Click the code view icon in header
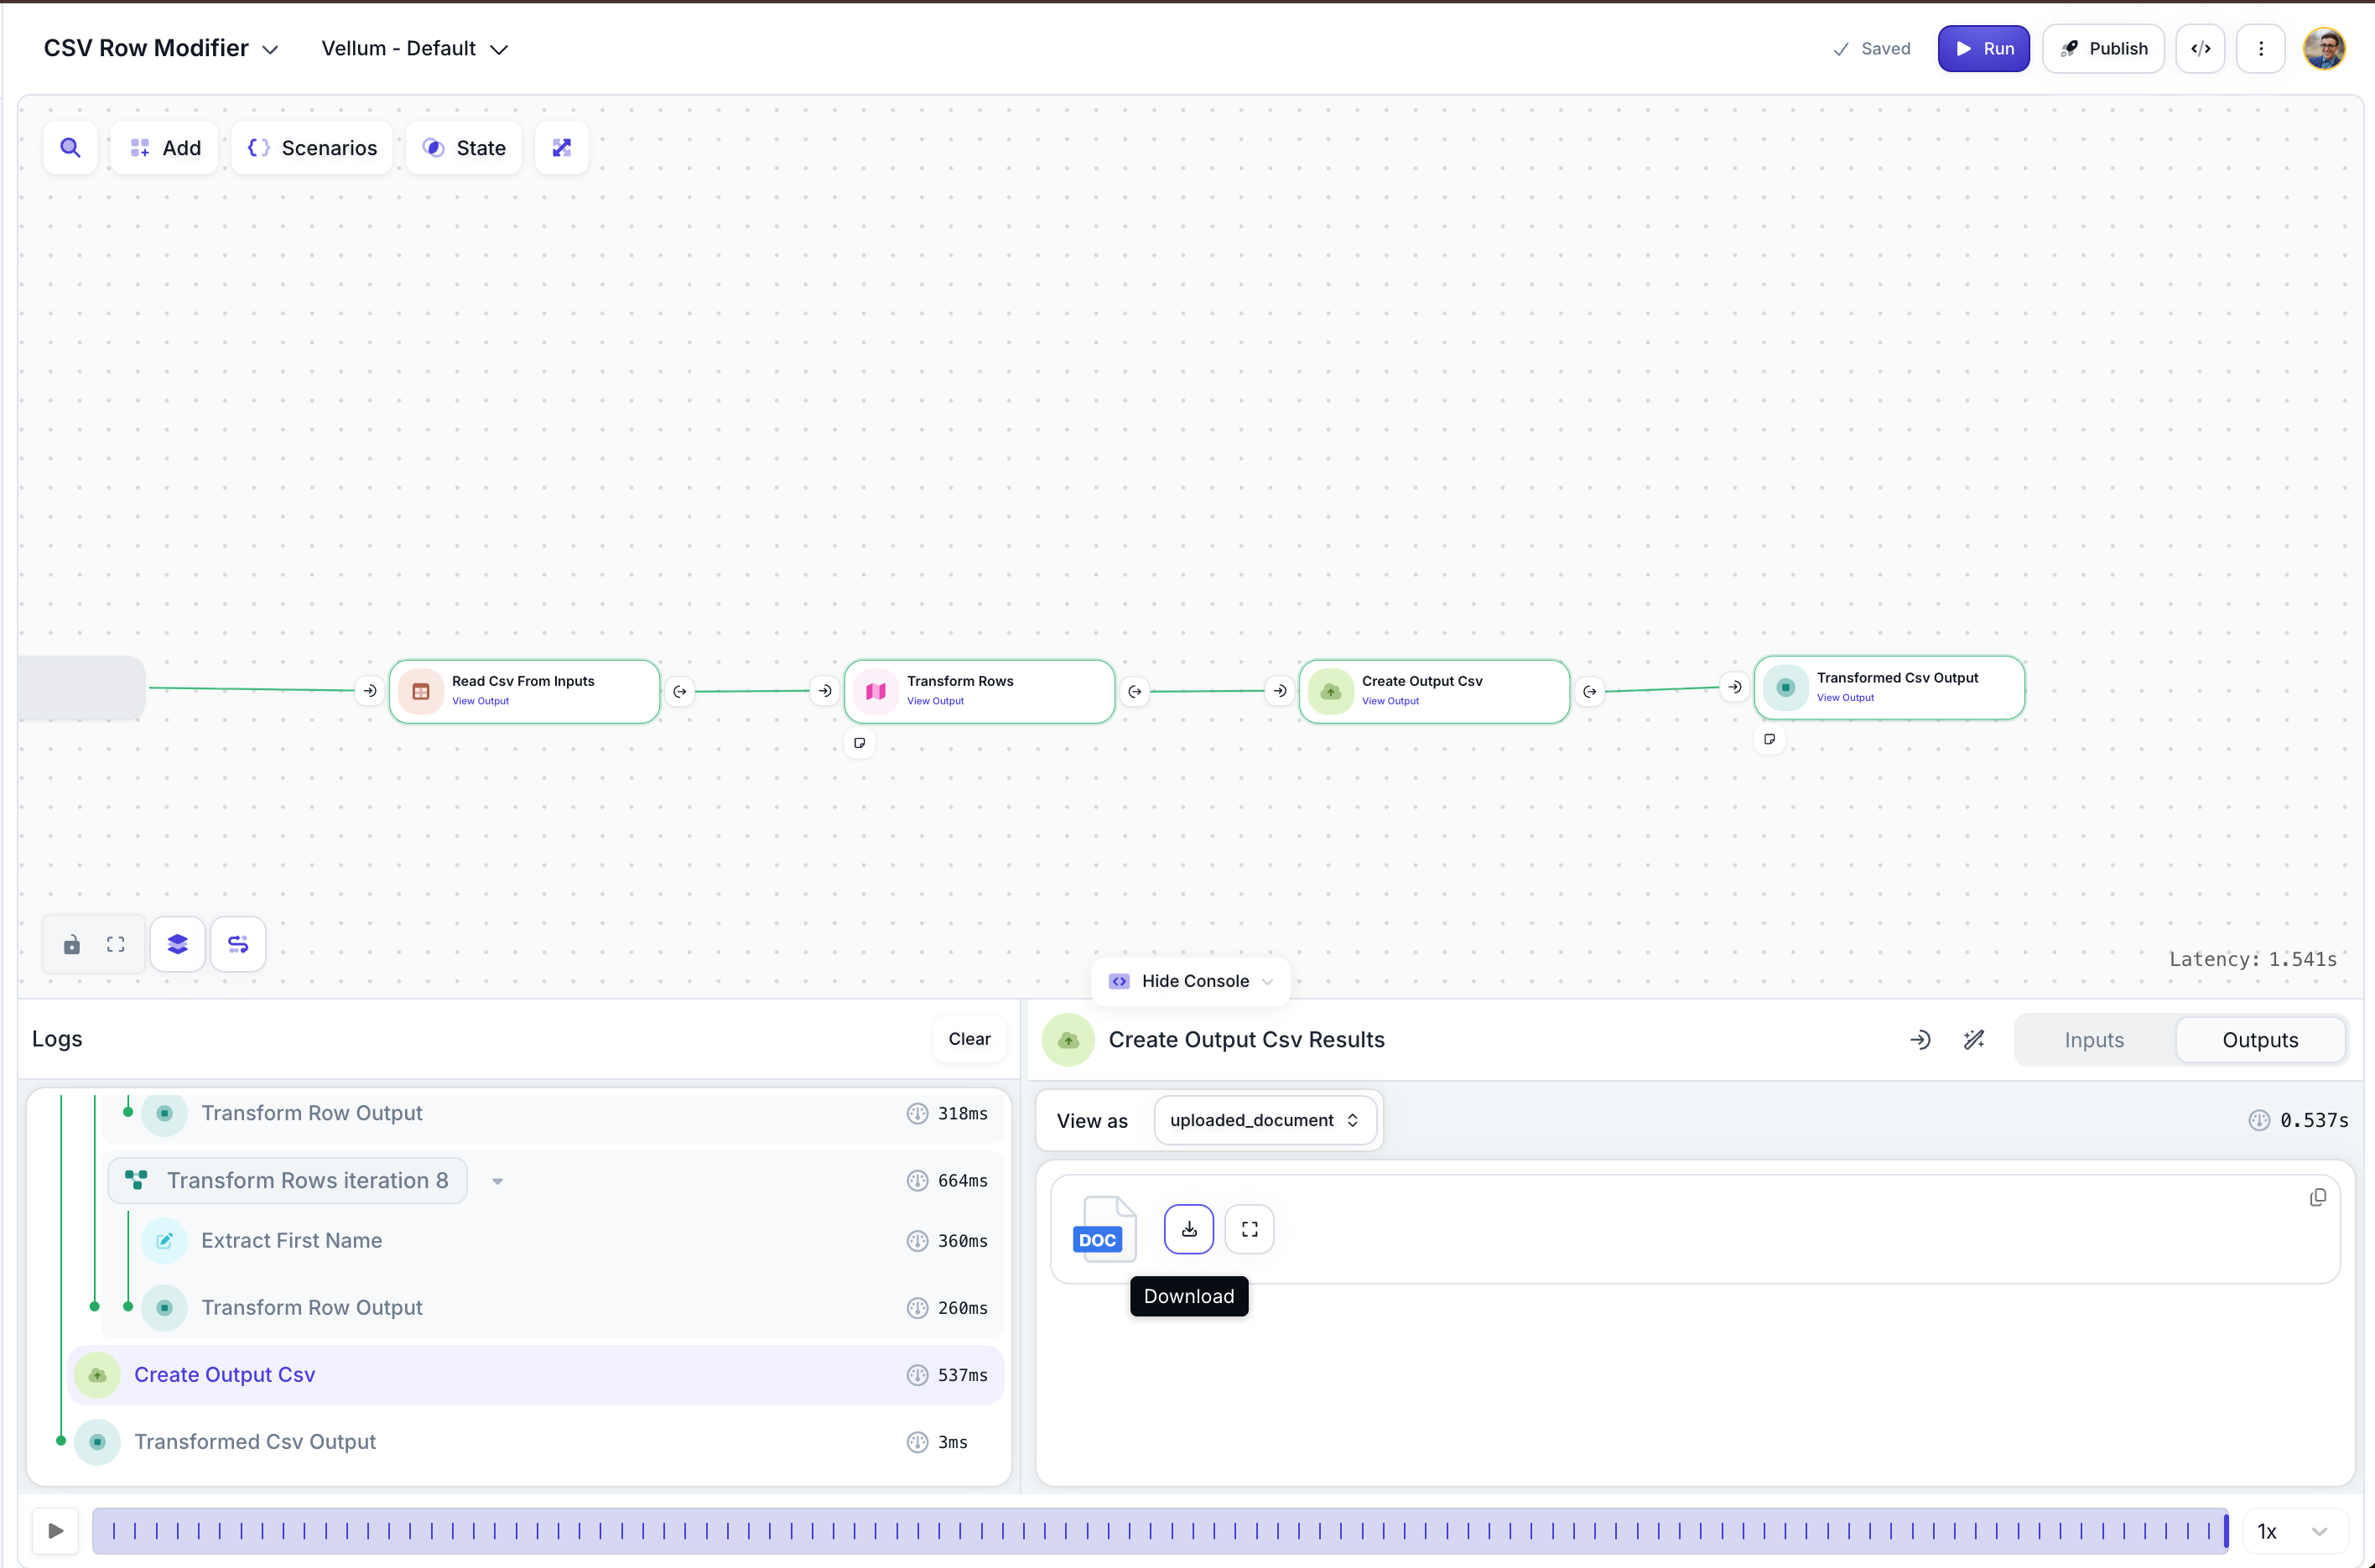 tap(2200, 49)
